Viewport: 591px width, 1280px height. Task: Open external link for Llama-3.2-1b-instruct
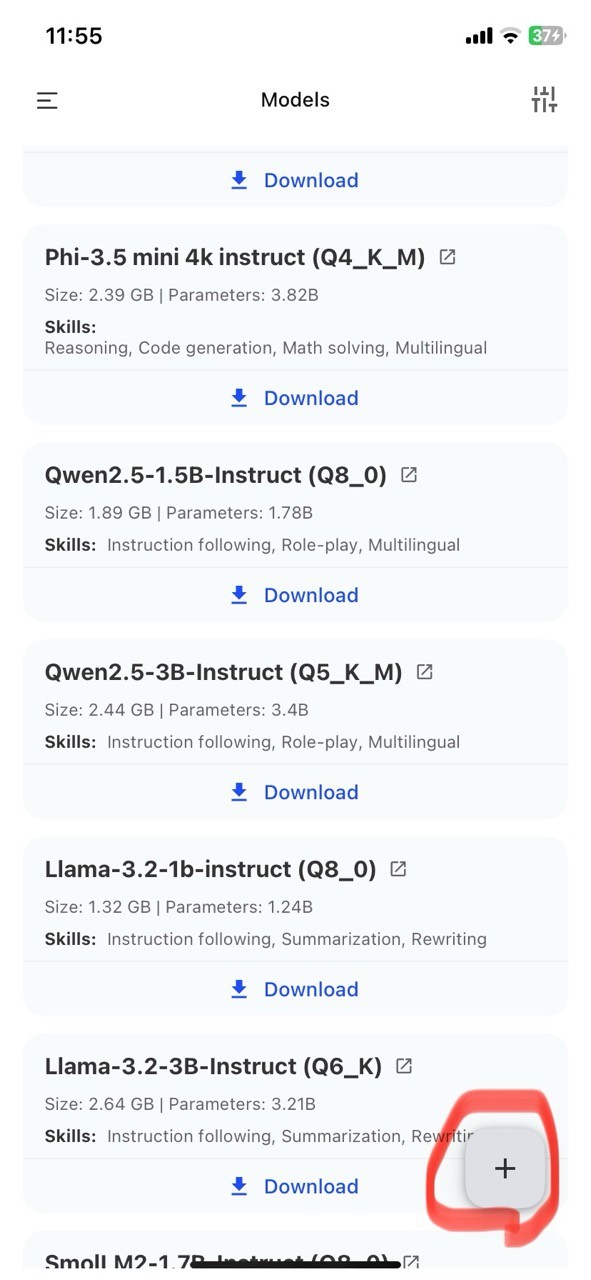click(398, 869)
